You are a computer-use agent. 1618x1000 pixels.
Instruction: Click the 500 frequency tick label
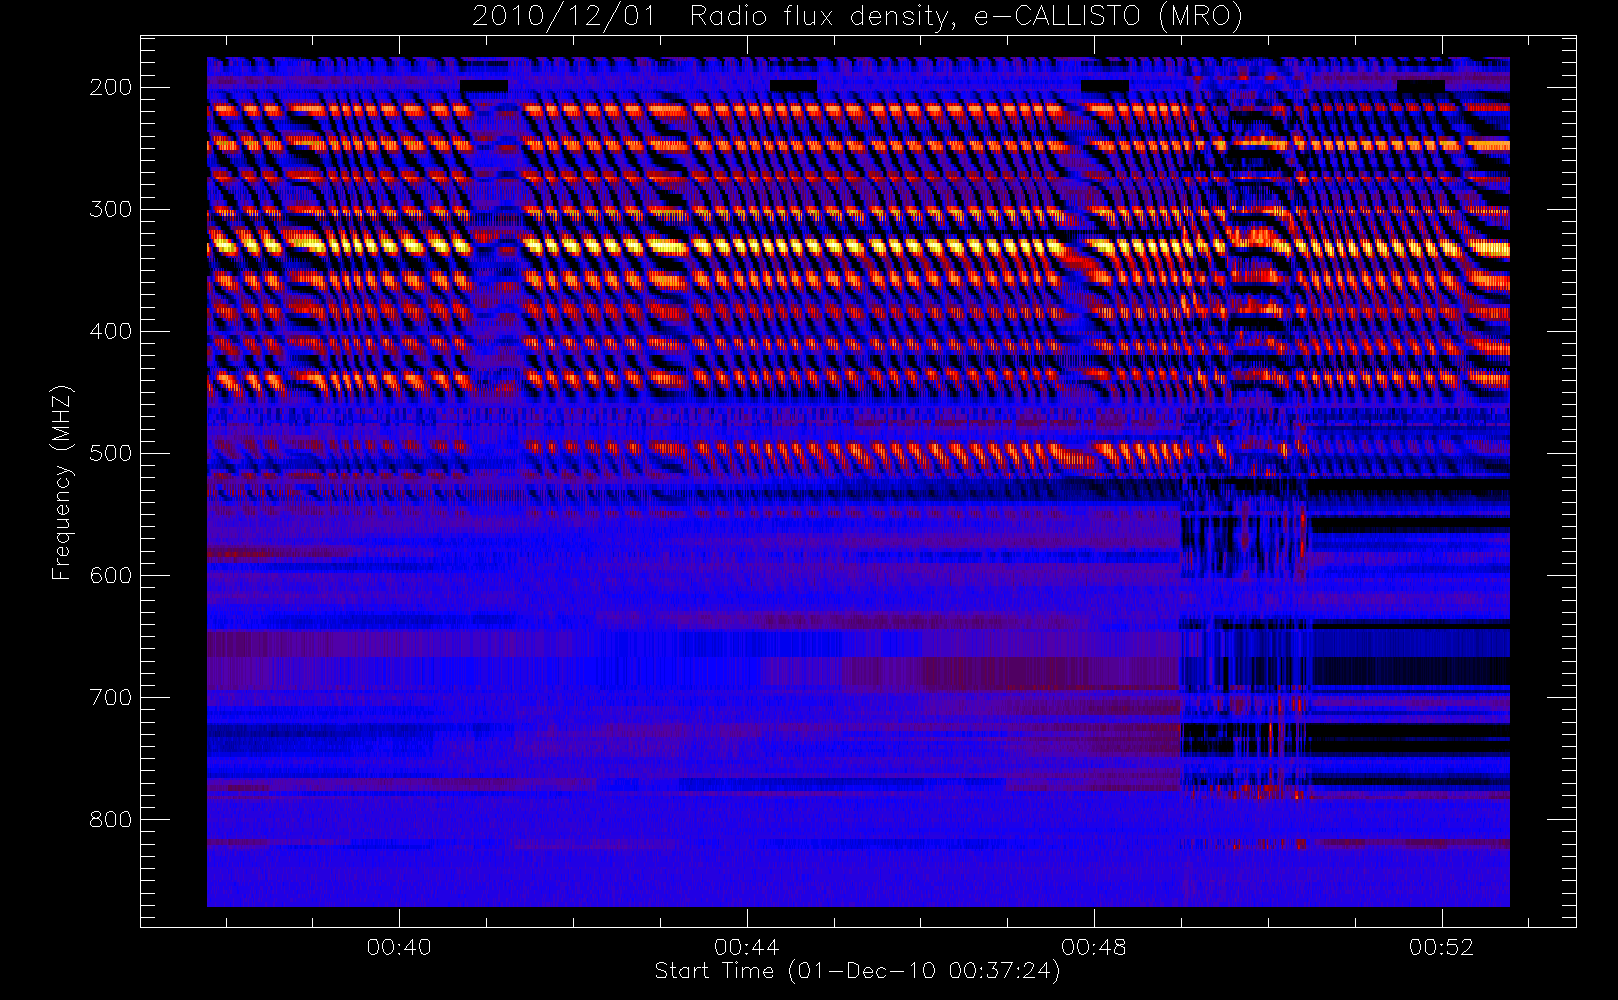click(110, 453)
